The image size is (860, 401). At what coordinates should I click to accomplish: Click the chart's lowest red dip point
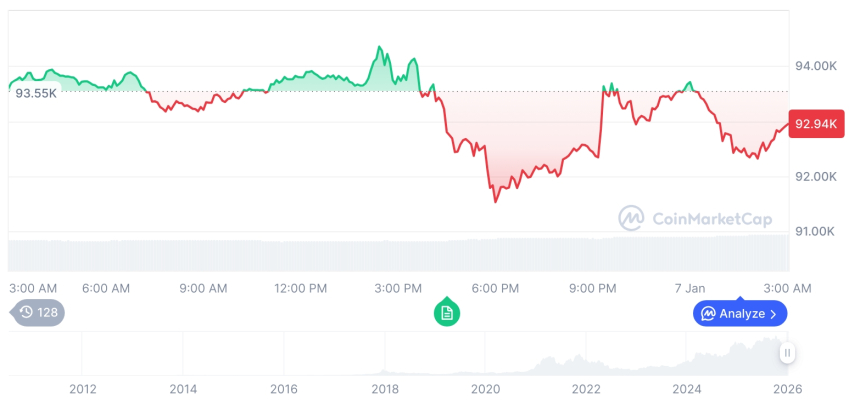(495, 201)
